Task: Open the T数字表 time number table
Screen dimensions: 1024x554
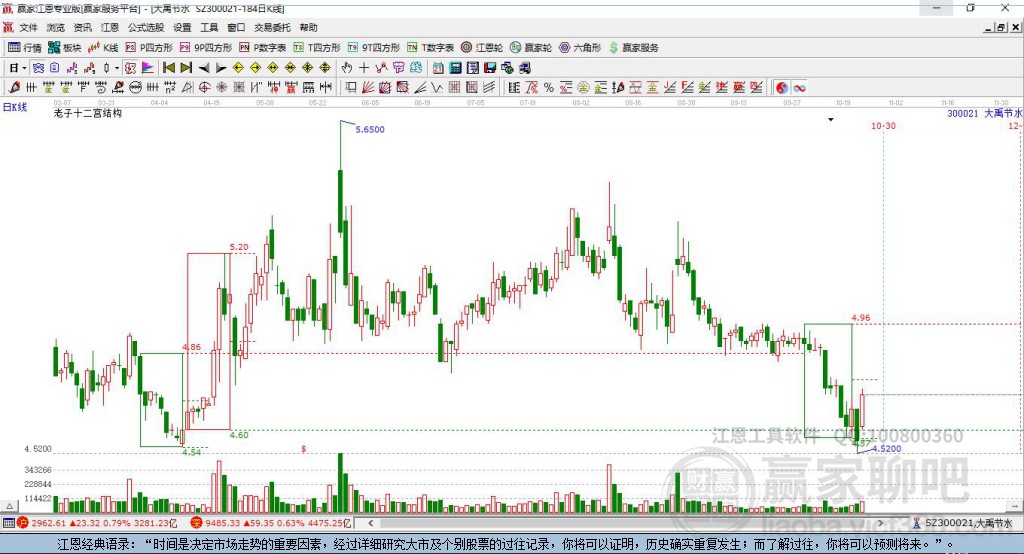Action: click(430, 48)
